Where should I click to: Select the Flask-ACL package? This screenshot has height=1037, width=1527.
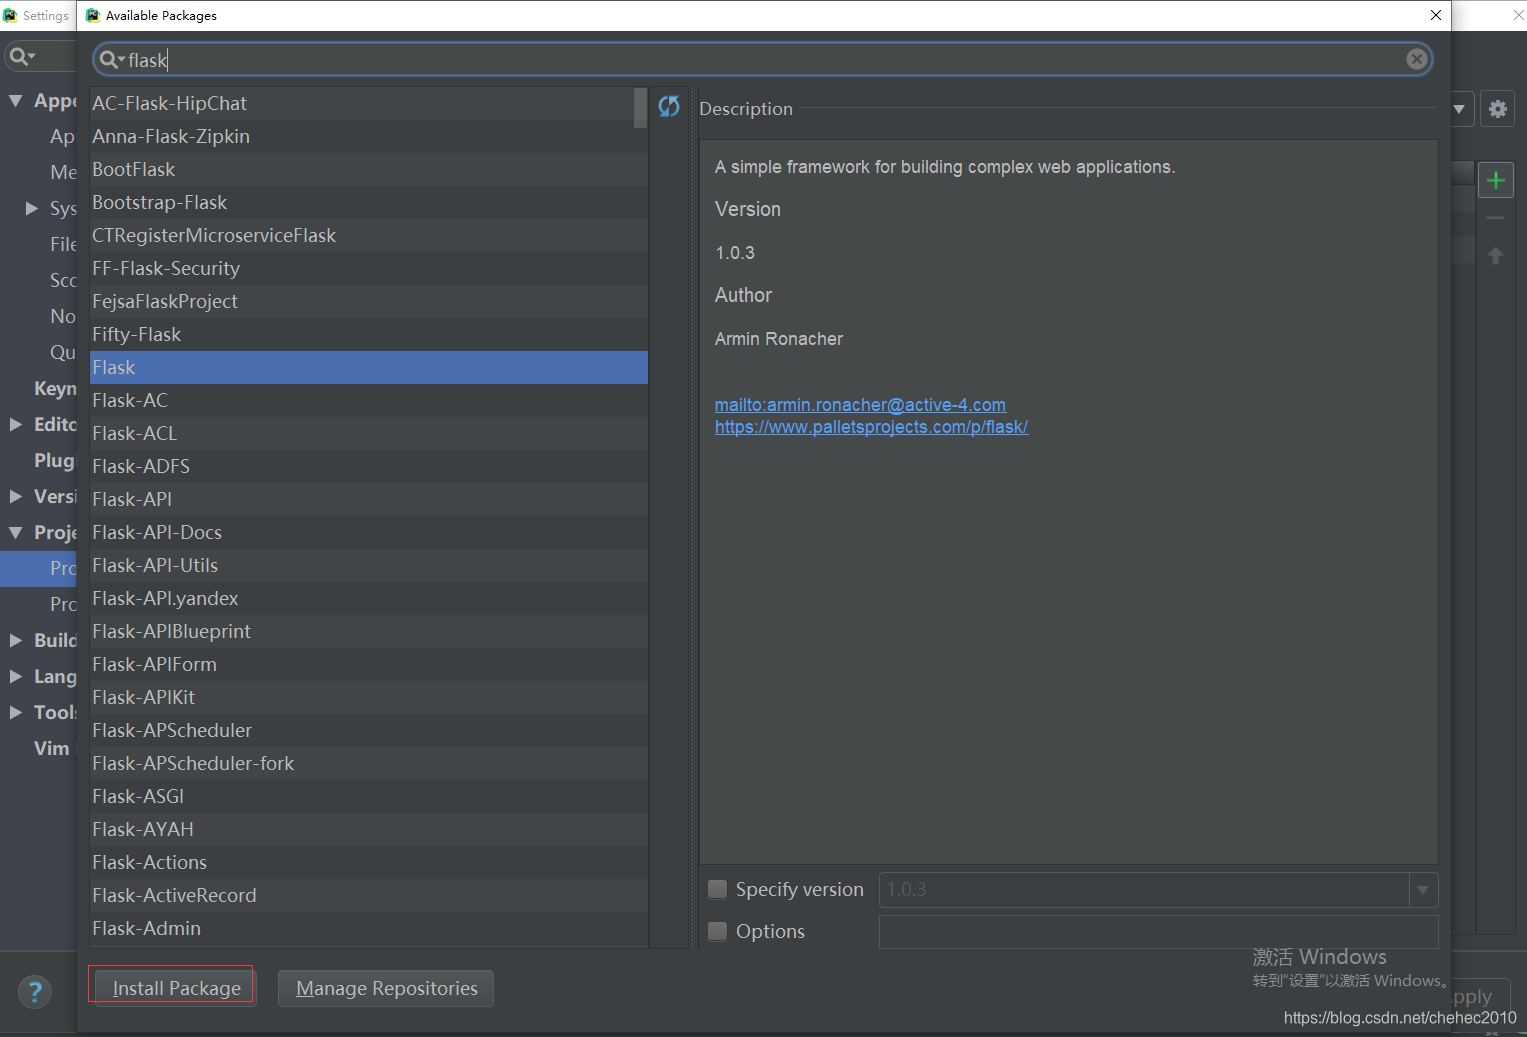[x=369, y=433]
